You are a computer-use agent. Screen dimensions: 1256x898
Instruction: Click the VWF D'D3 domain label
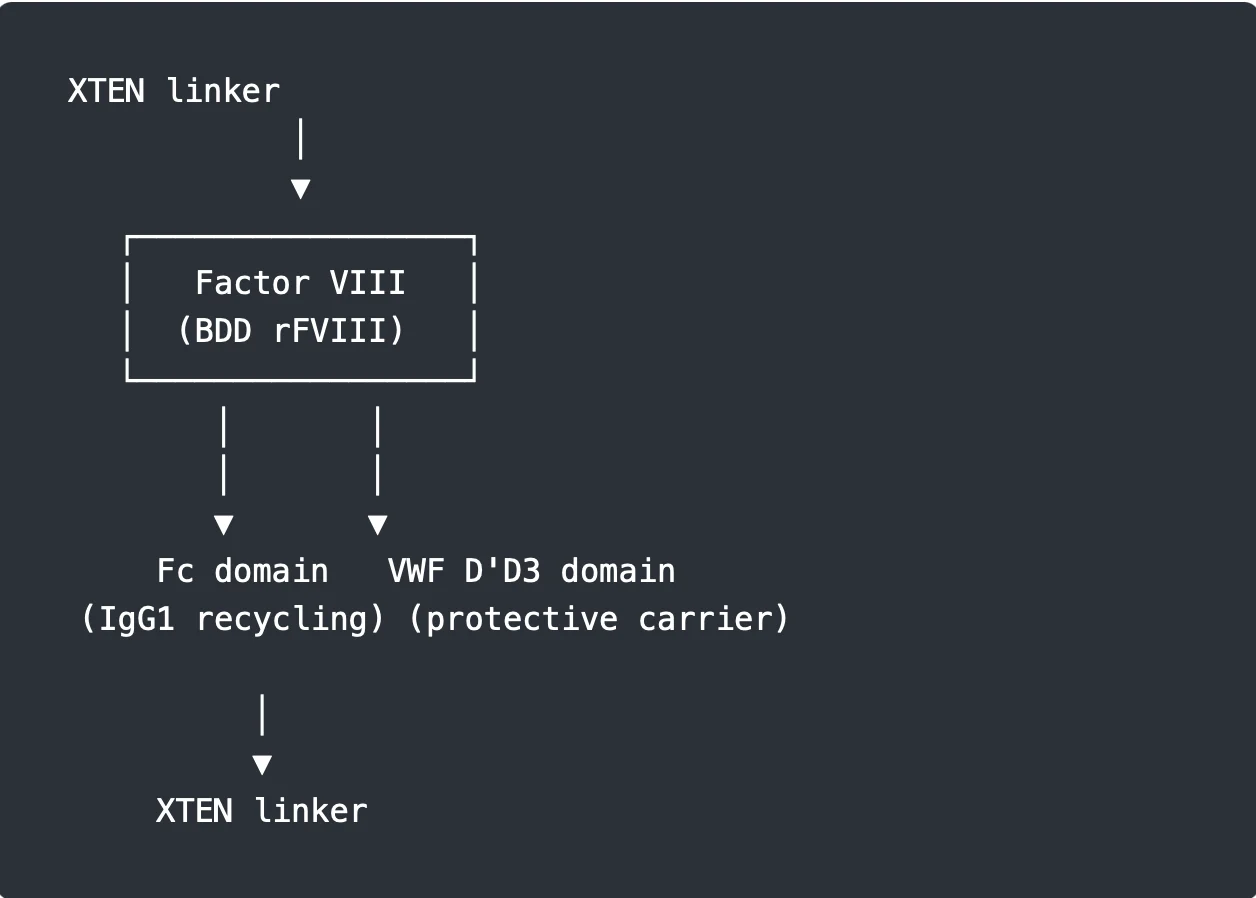click(531, 571)
